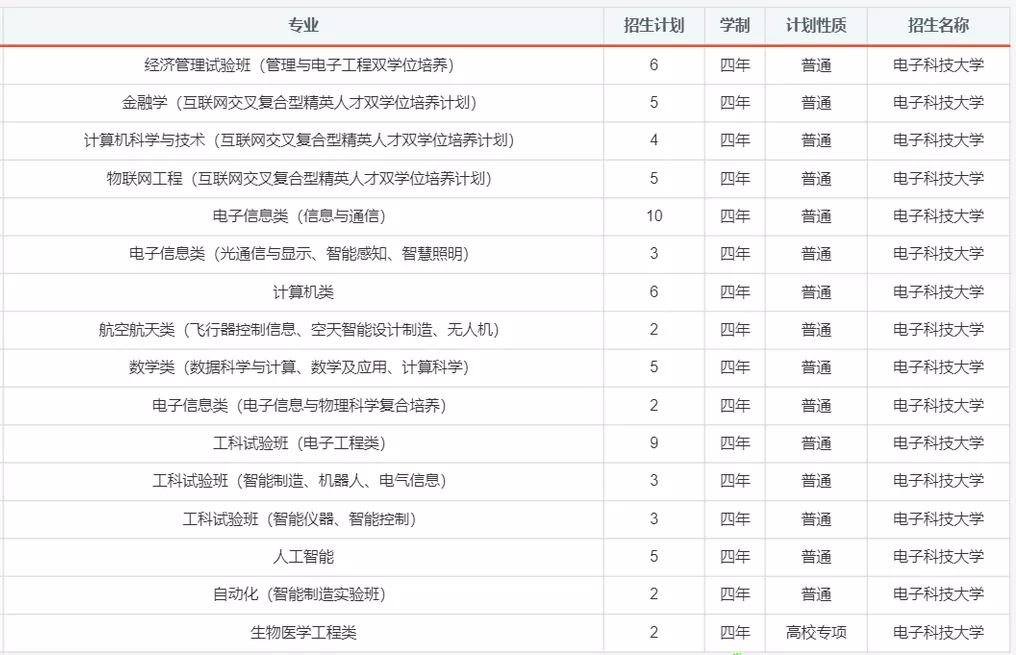The image size is (1016, 655).
Task: Click the 招生计划 column header
Action: 655,25
